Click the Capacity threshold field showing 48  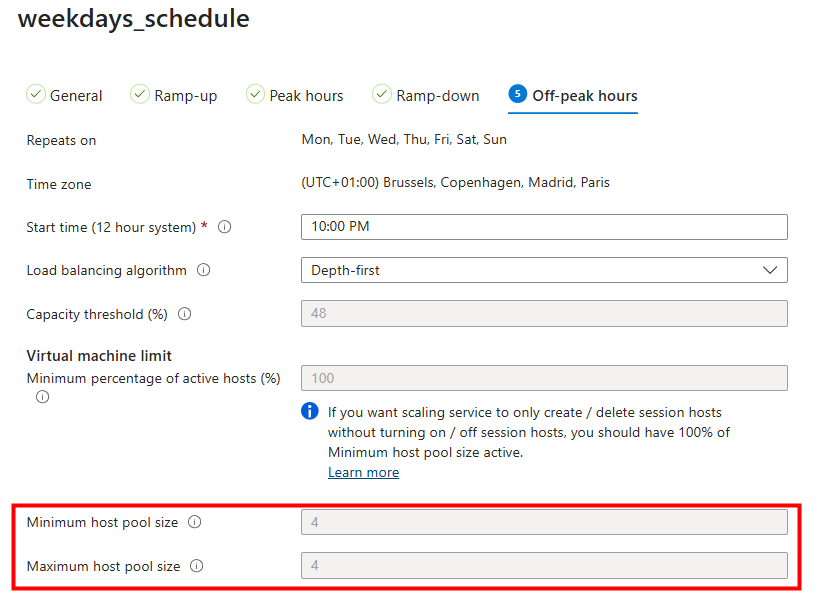click(x=544, y=313)
